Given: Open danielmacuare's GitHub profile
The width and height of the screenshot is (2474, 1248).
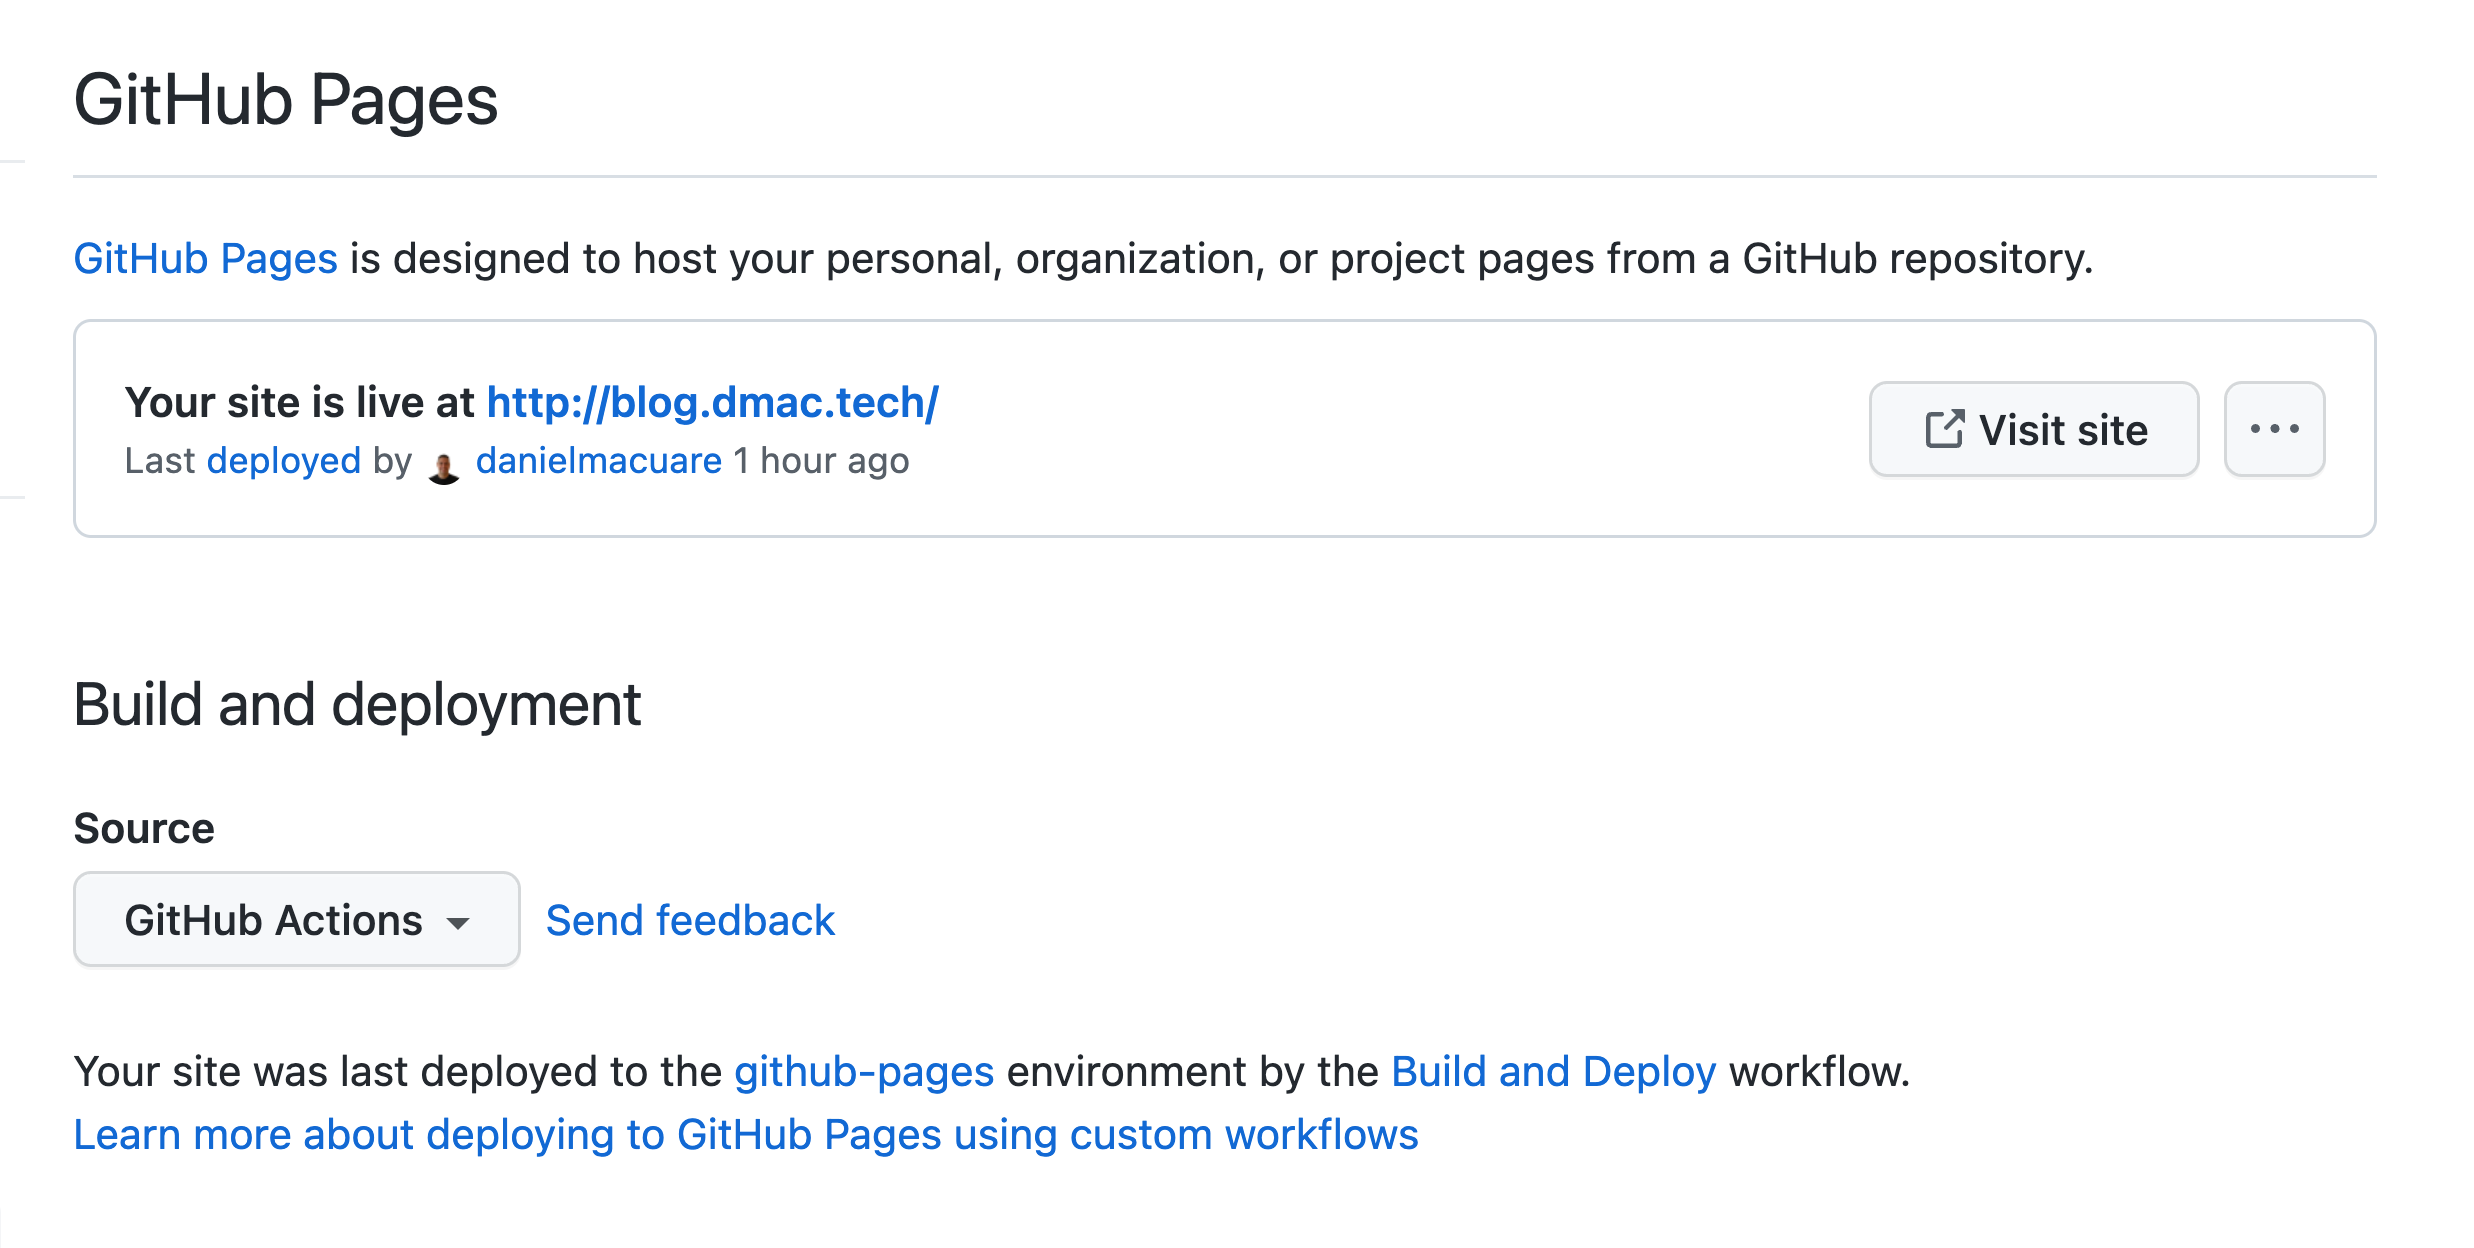Looking at the screenshot, I should [x=598, y=461].
